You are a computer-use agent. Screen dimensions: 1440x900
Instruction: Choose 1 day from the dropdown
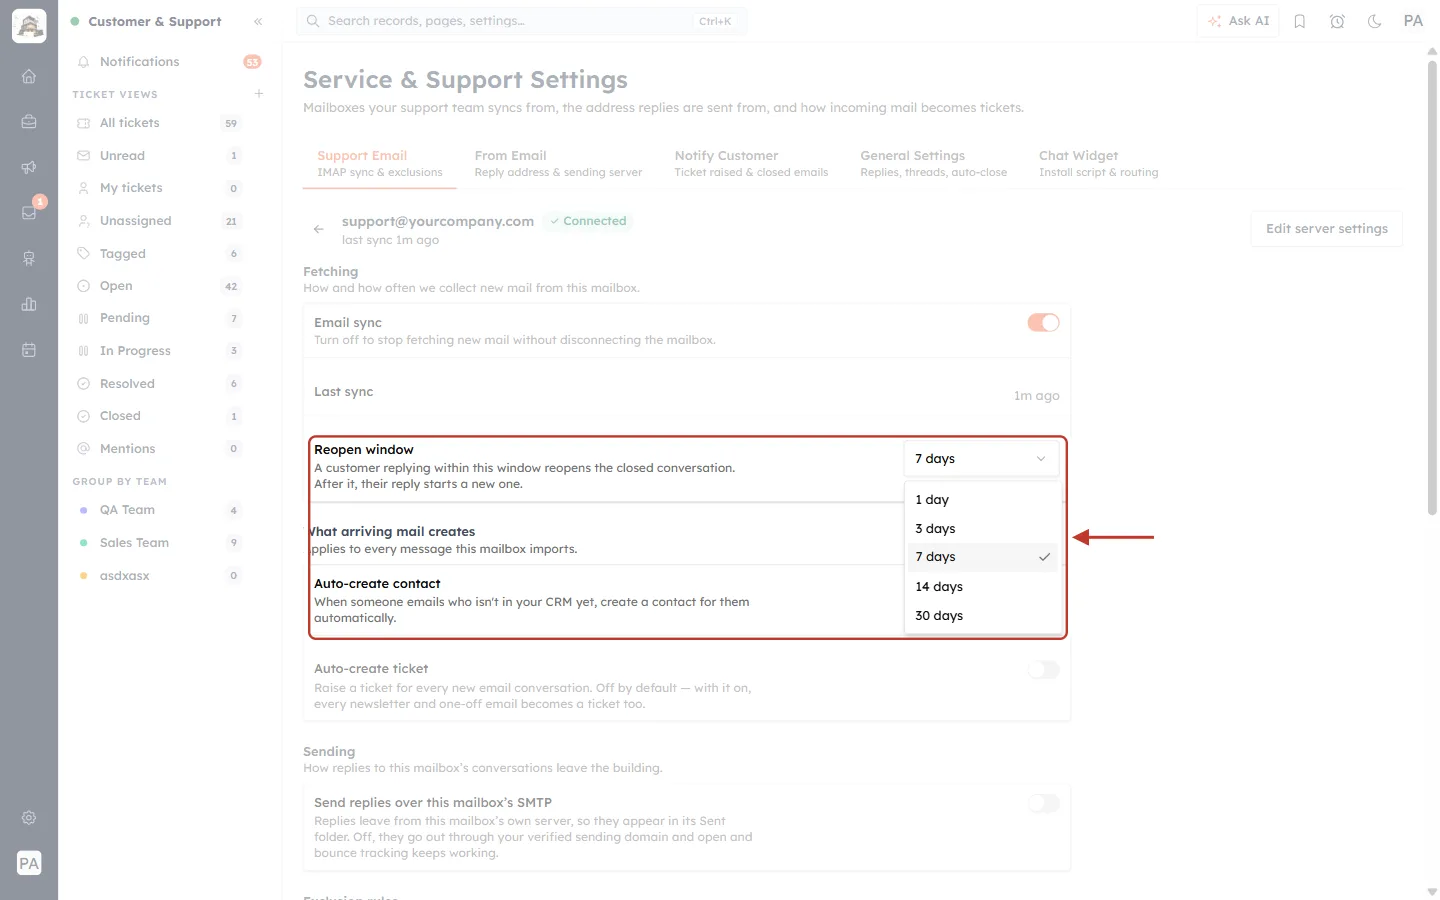coord(982,500)
